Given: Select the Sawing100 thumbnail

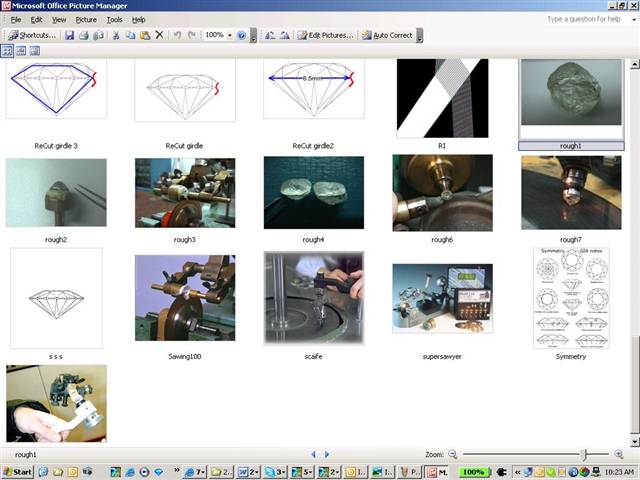Looking at the screenshot, I should point(185,298).
